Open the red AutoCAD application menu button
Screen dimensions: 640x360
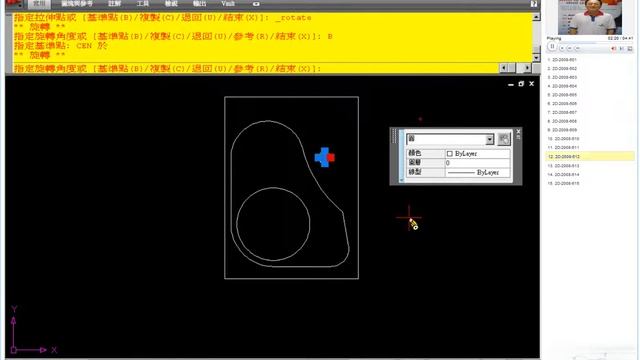click(13, 4)
